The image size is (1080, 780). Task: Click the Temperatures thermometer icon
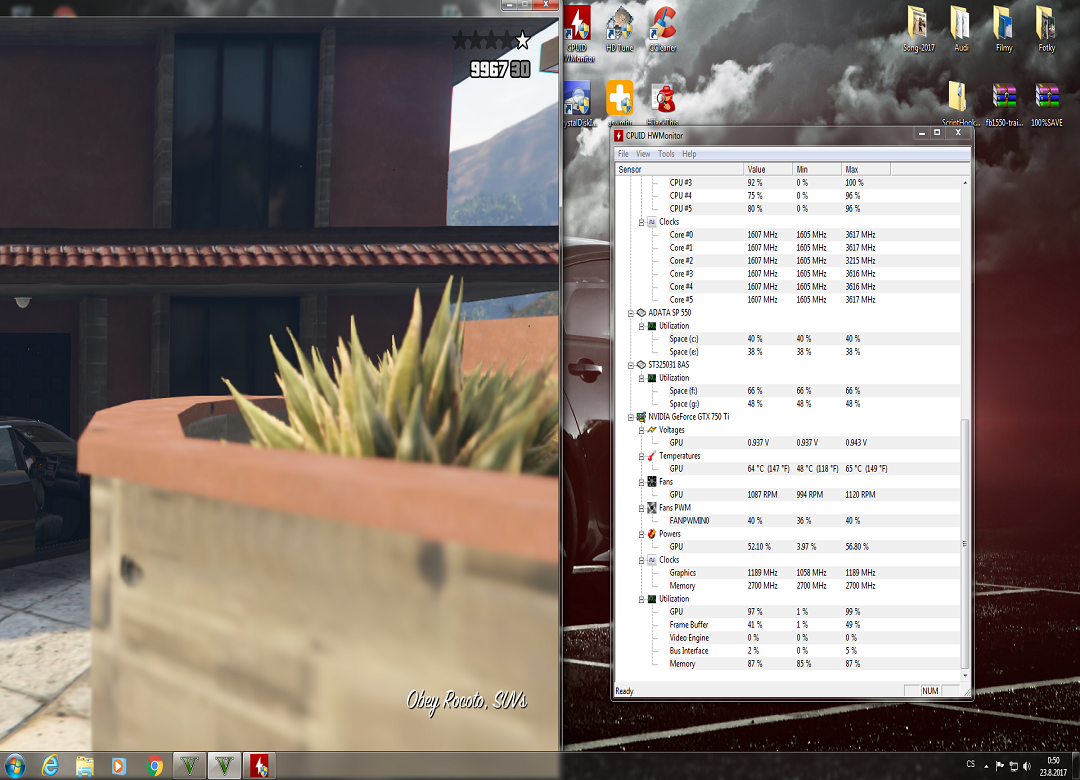(652, 456)
